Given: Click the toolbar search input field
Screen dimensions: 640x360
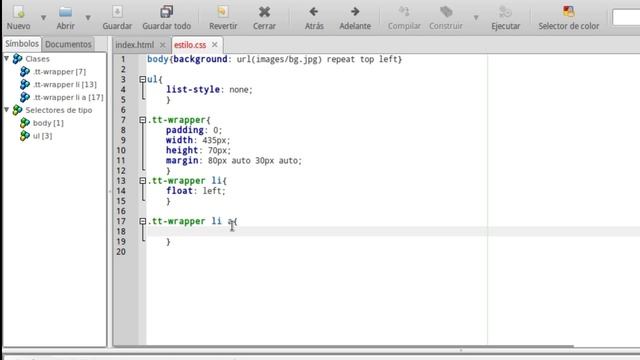Looking at the screenshot, I should point(626,18).
